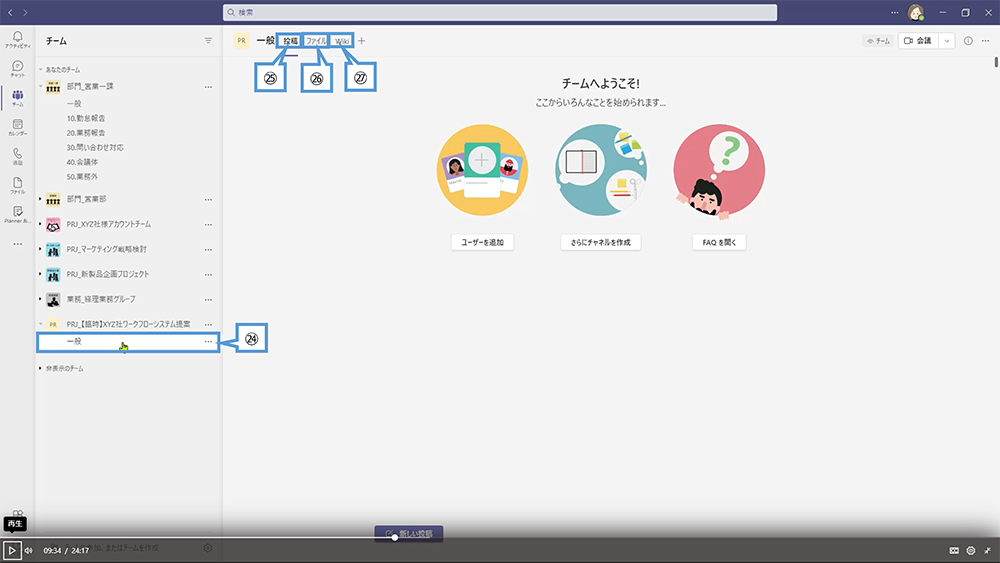Expand the 部門_営業部 team
This screenshot has width=1000, height=563.
pos(40,199)
